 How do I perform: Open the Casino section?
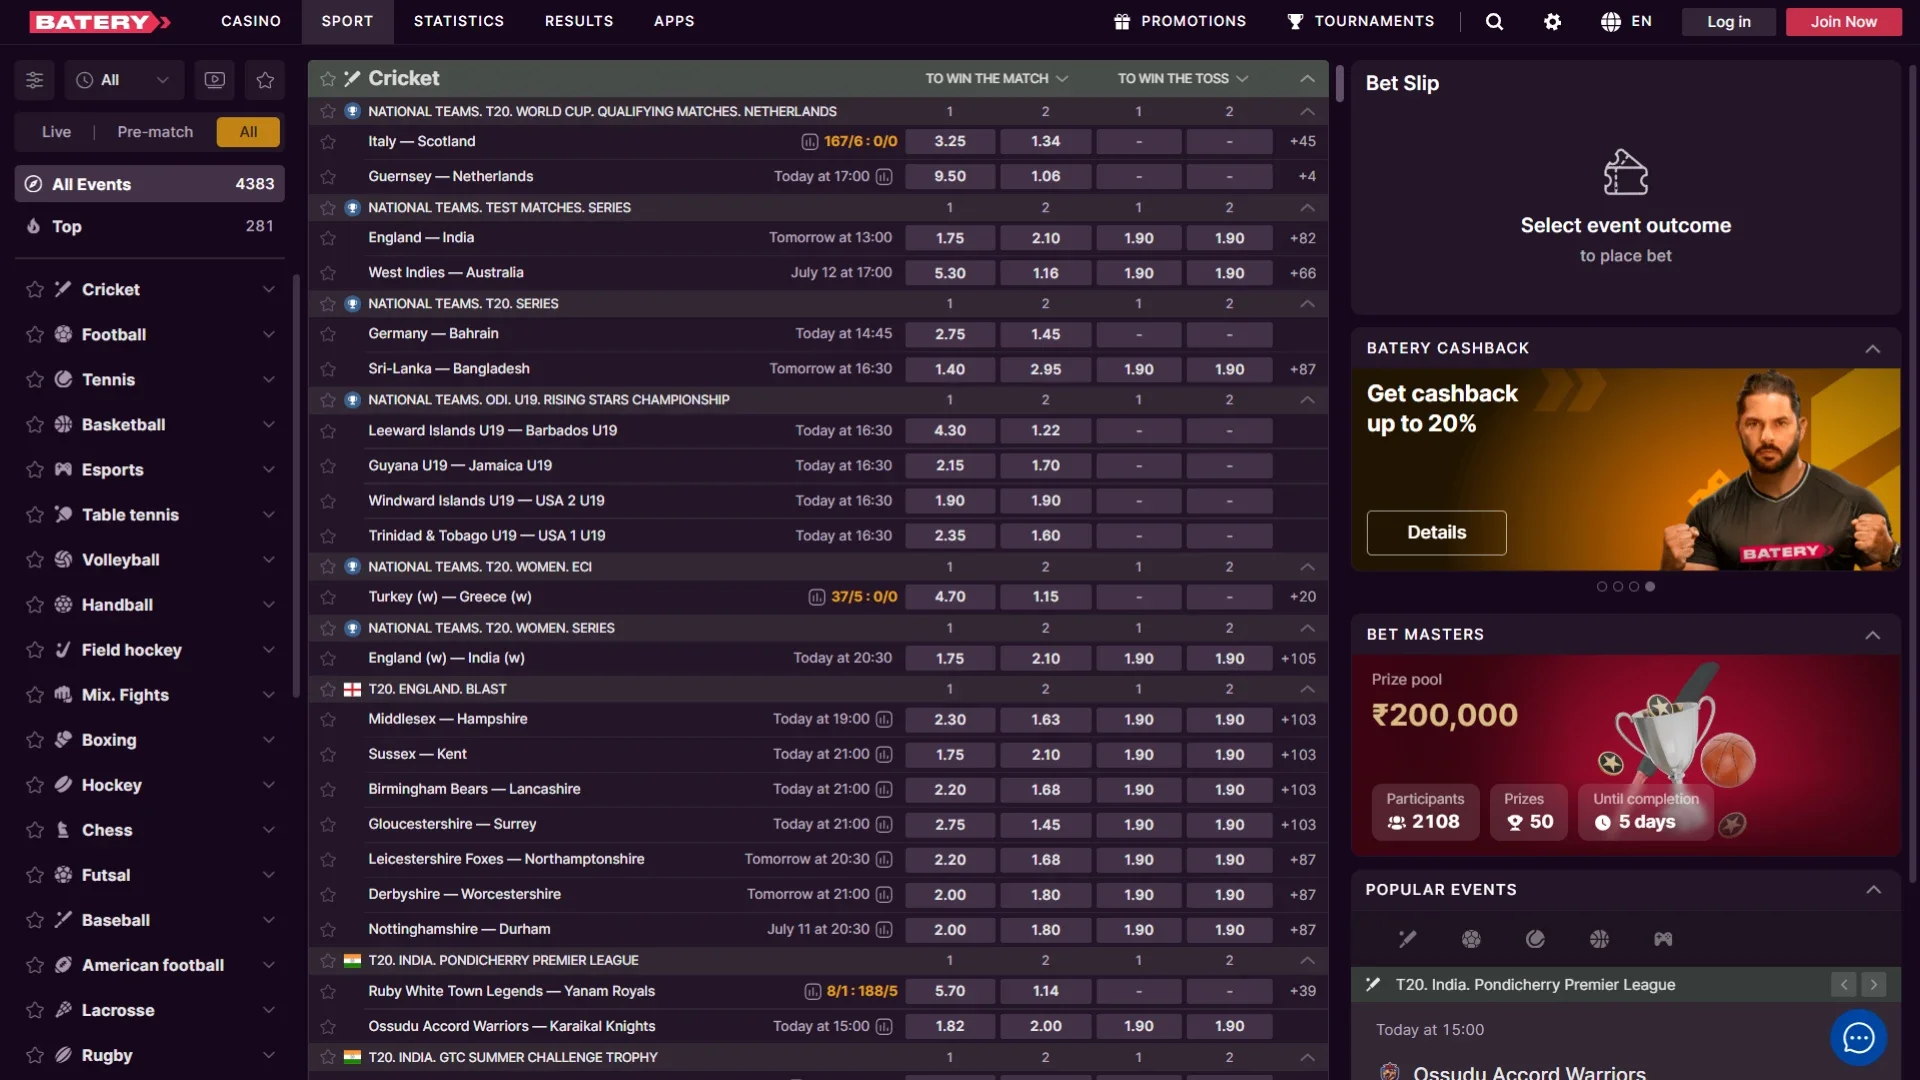pyautogui.click(x=250, y=20)
